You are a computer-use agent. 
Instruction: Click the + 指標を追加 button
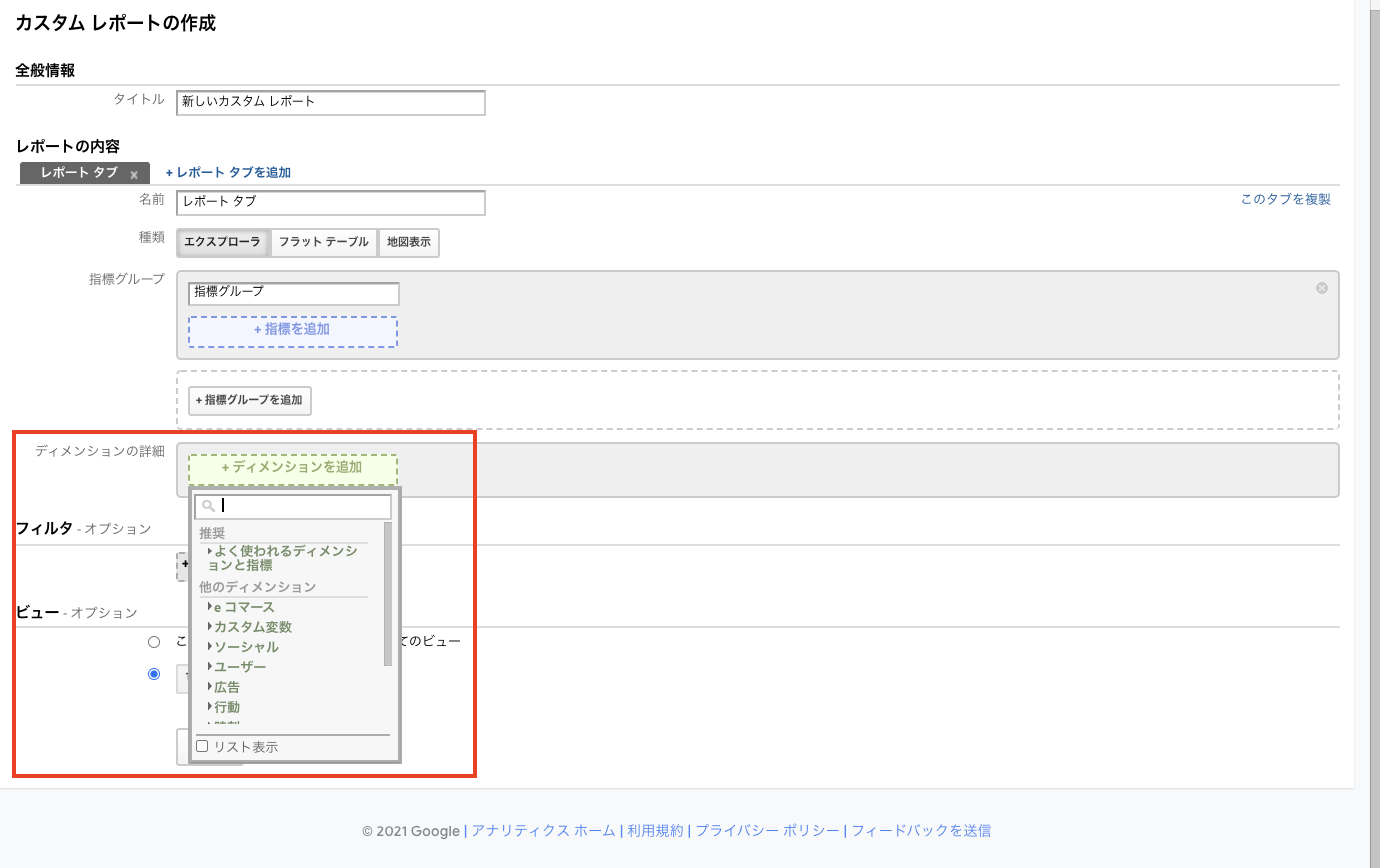coord(292,330)
